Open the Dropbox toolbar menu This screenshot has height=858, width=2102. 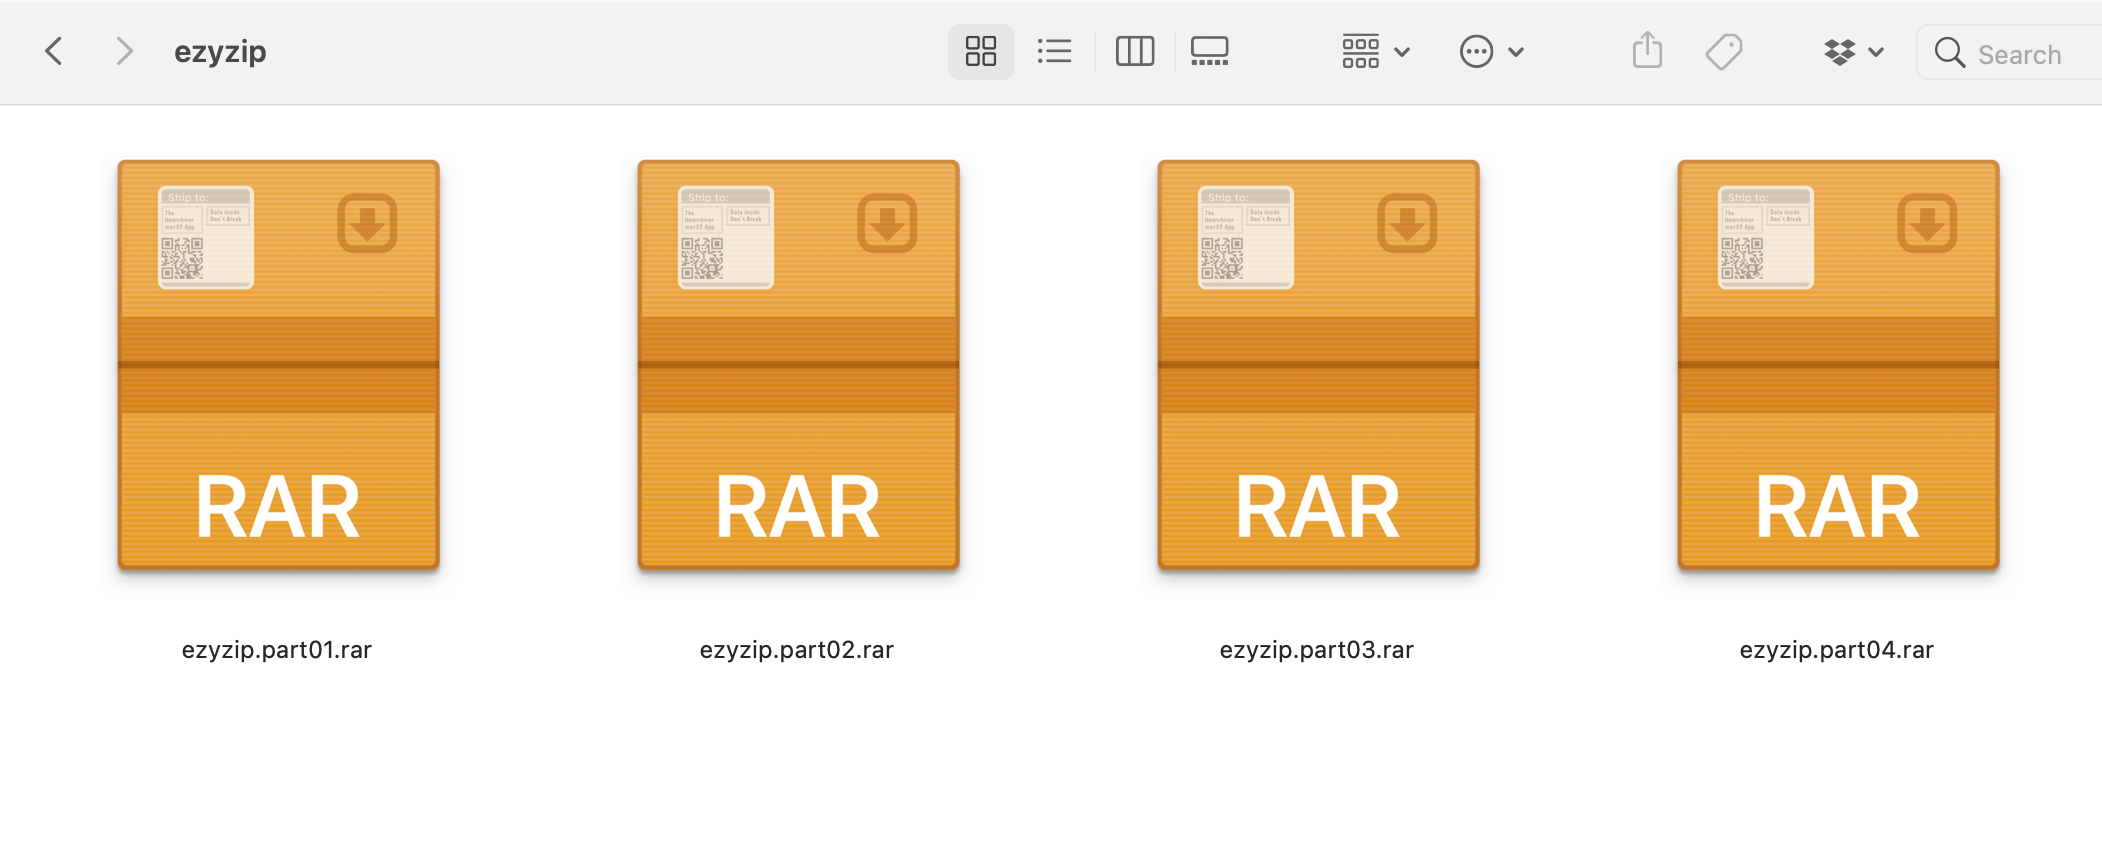tap(1853, 51)
